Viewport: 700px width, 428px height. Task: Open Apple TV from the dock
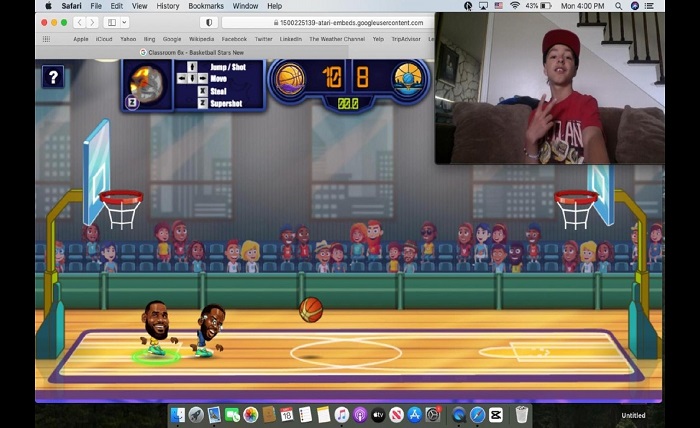378,415
